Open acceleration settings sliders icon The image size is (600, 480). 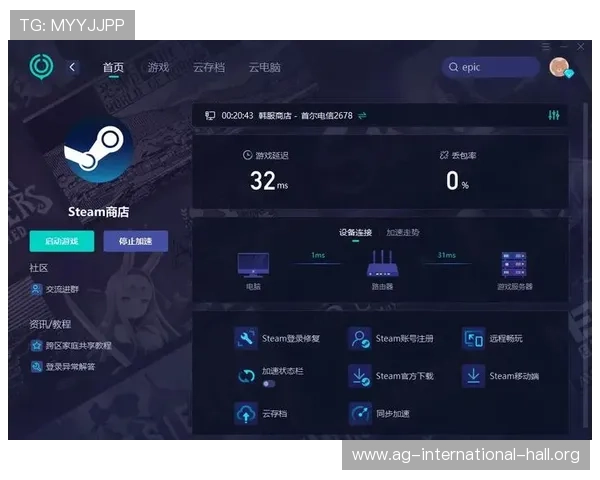tap(554, 115)
